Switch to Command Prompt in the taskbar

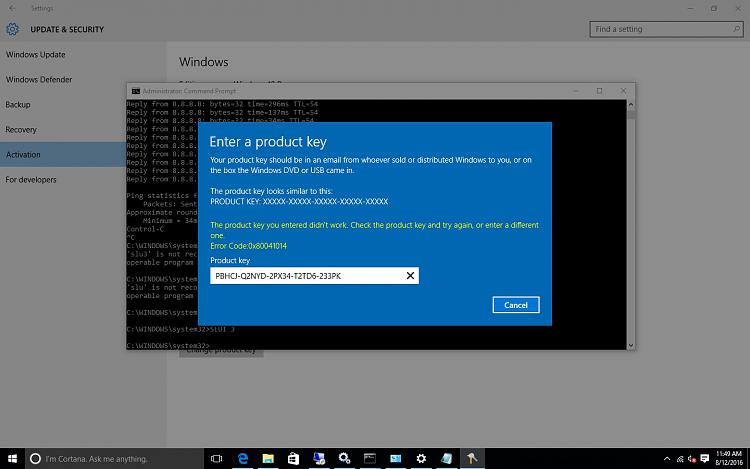(370, 459)
